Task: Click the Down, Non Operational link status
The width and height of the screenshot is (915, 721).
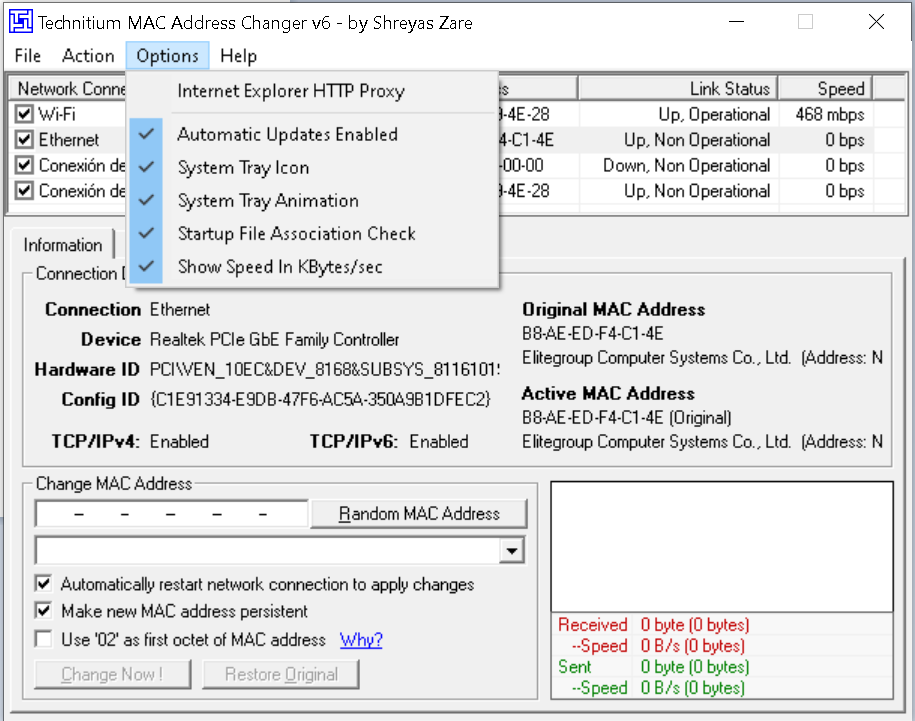Action: (x=686, y=166)
